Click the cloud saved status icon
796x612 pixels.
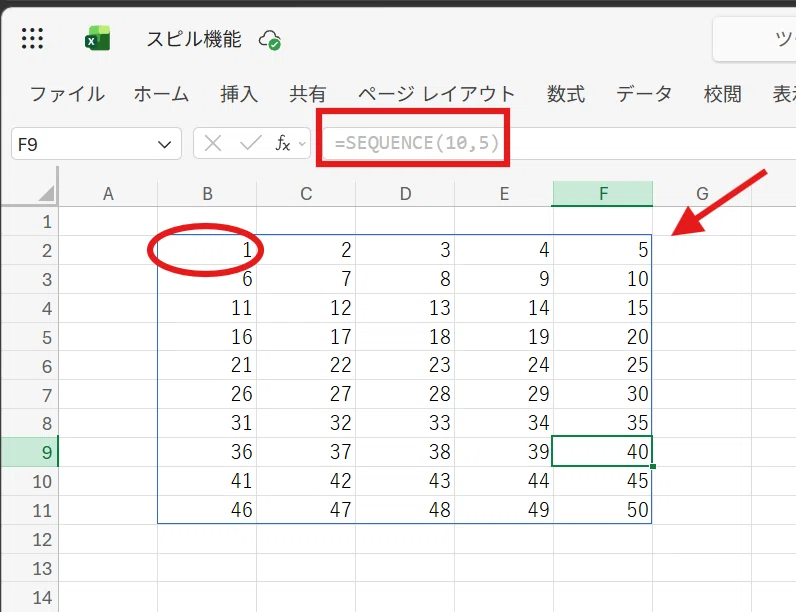click(270, 40)
